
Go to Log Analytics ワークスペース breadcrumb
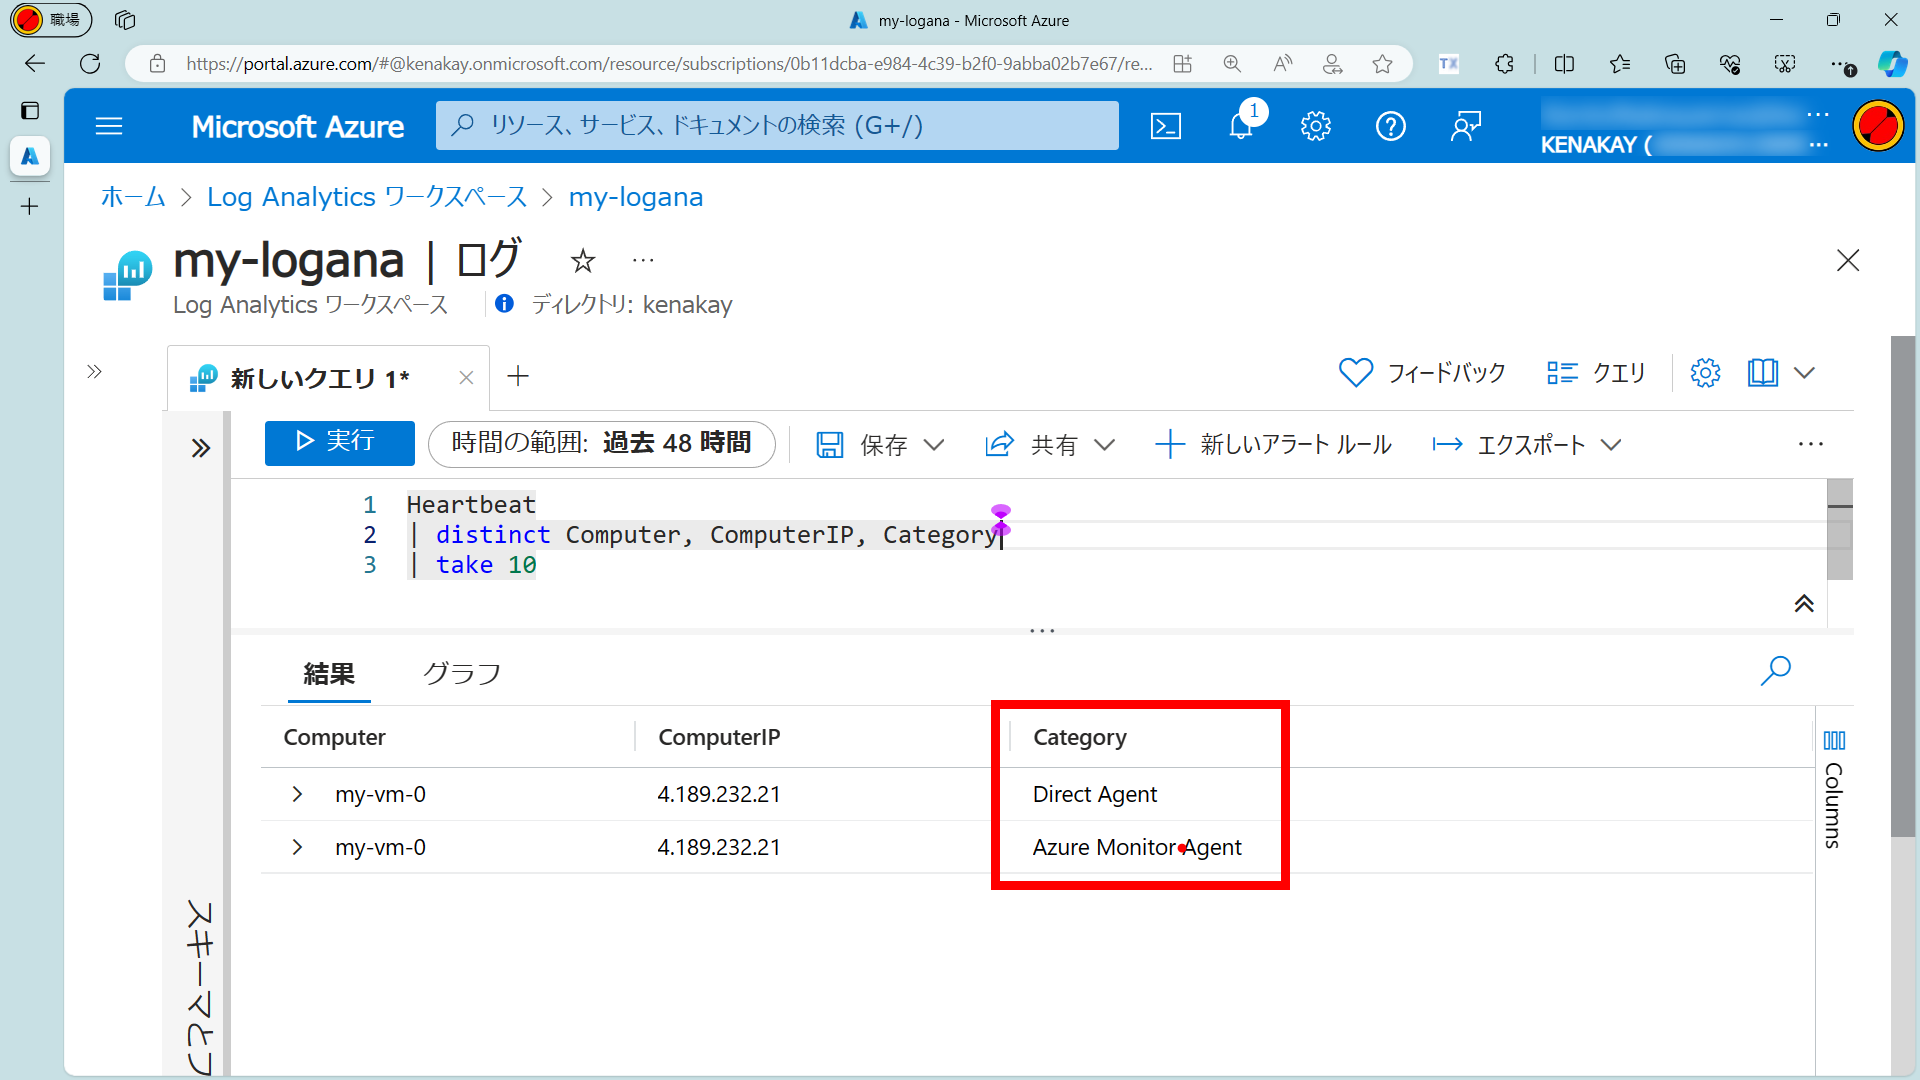367,197
